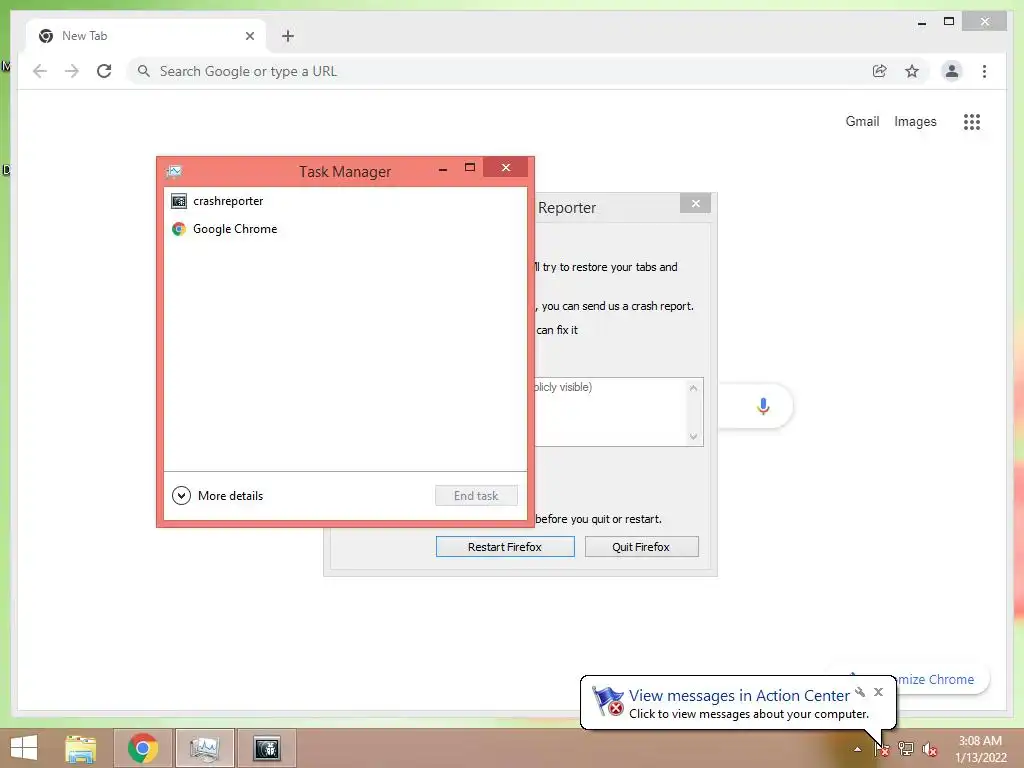
Task: Close the New Tab tab
Action: (x=249, y=36)
